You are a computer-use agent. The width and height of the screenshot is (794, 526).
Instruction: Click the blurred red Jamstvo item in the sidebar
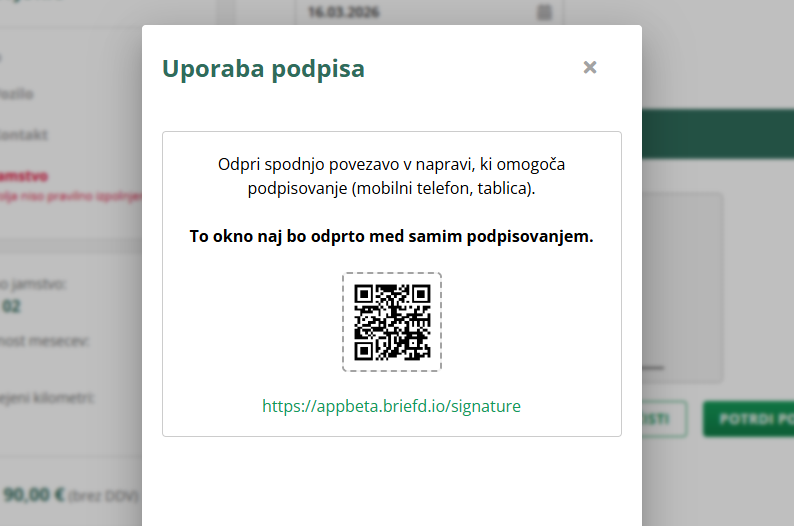(24, 176)
